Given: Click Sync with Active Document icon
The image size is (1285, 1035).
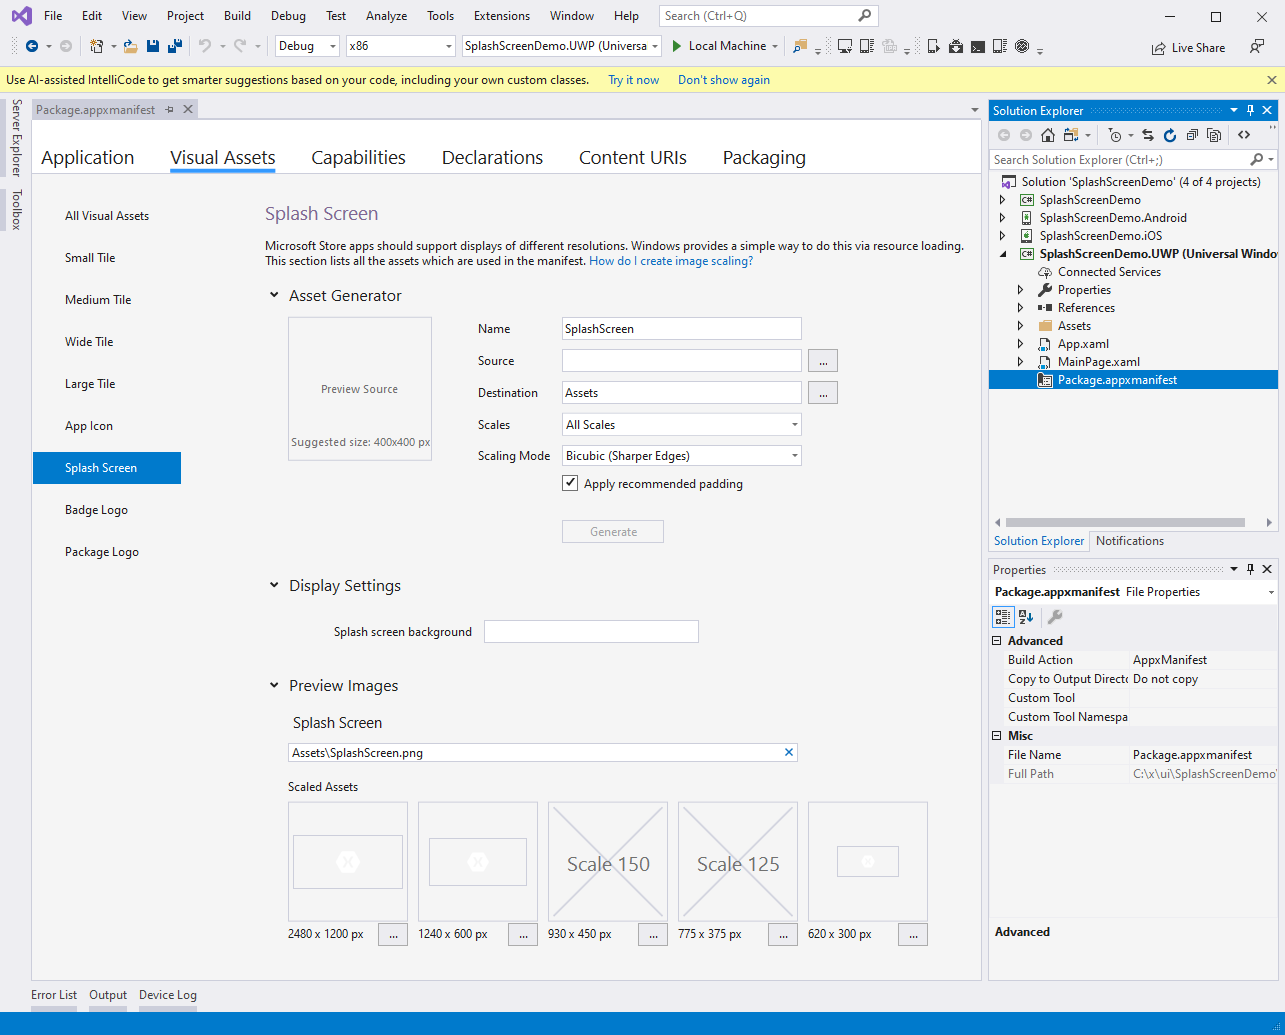Looking at the screenshot, I should point(1147,135).
